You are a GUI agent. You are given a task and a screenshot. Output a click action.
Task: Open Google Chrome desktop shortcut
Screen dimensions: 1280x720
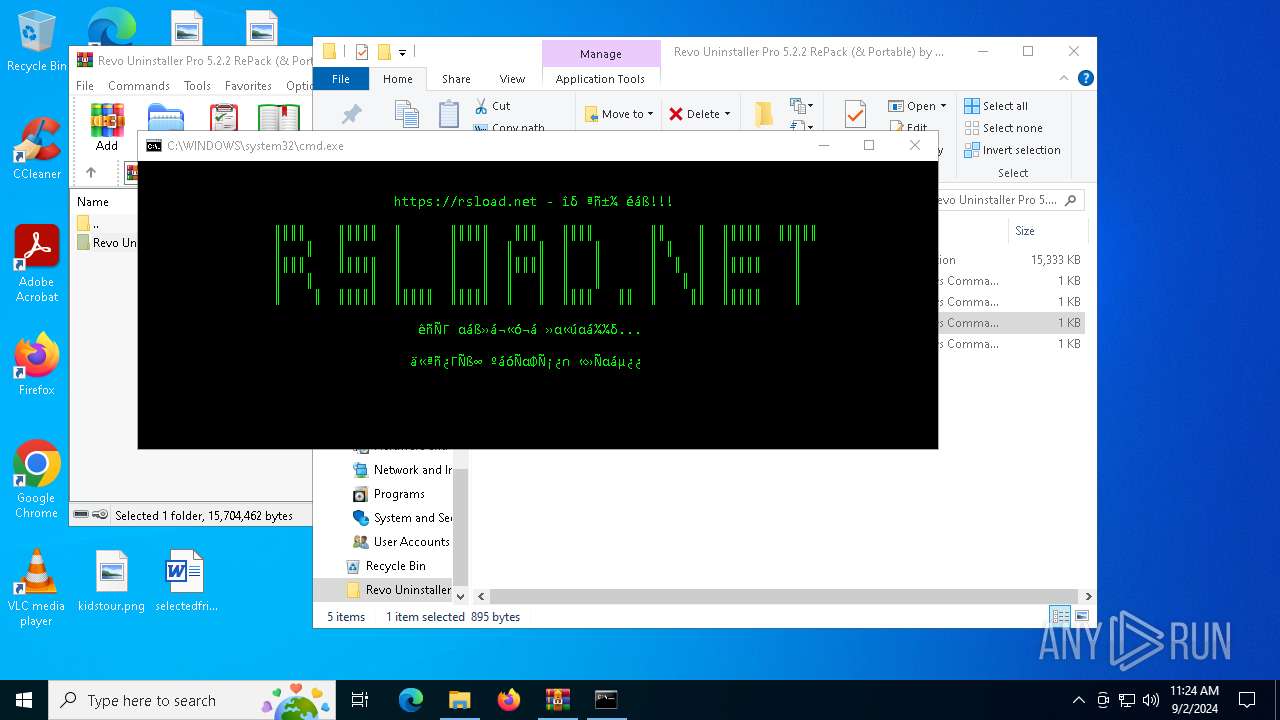36,479
